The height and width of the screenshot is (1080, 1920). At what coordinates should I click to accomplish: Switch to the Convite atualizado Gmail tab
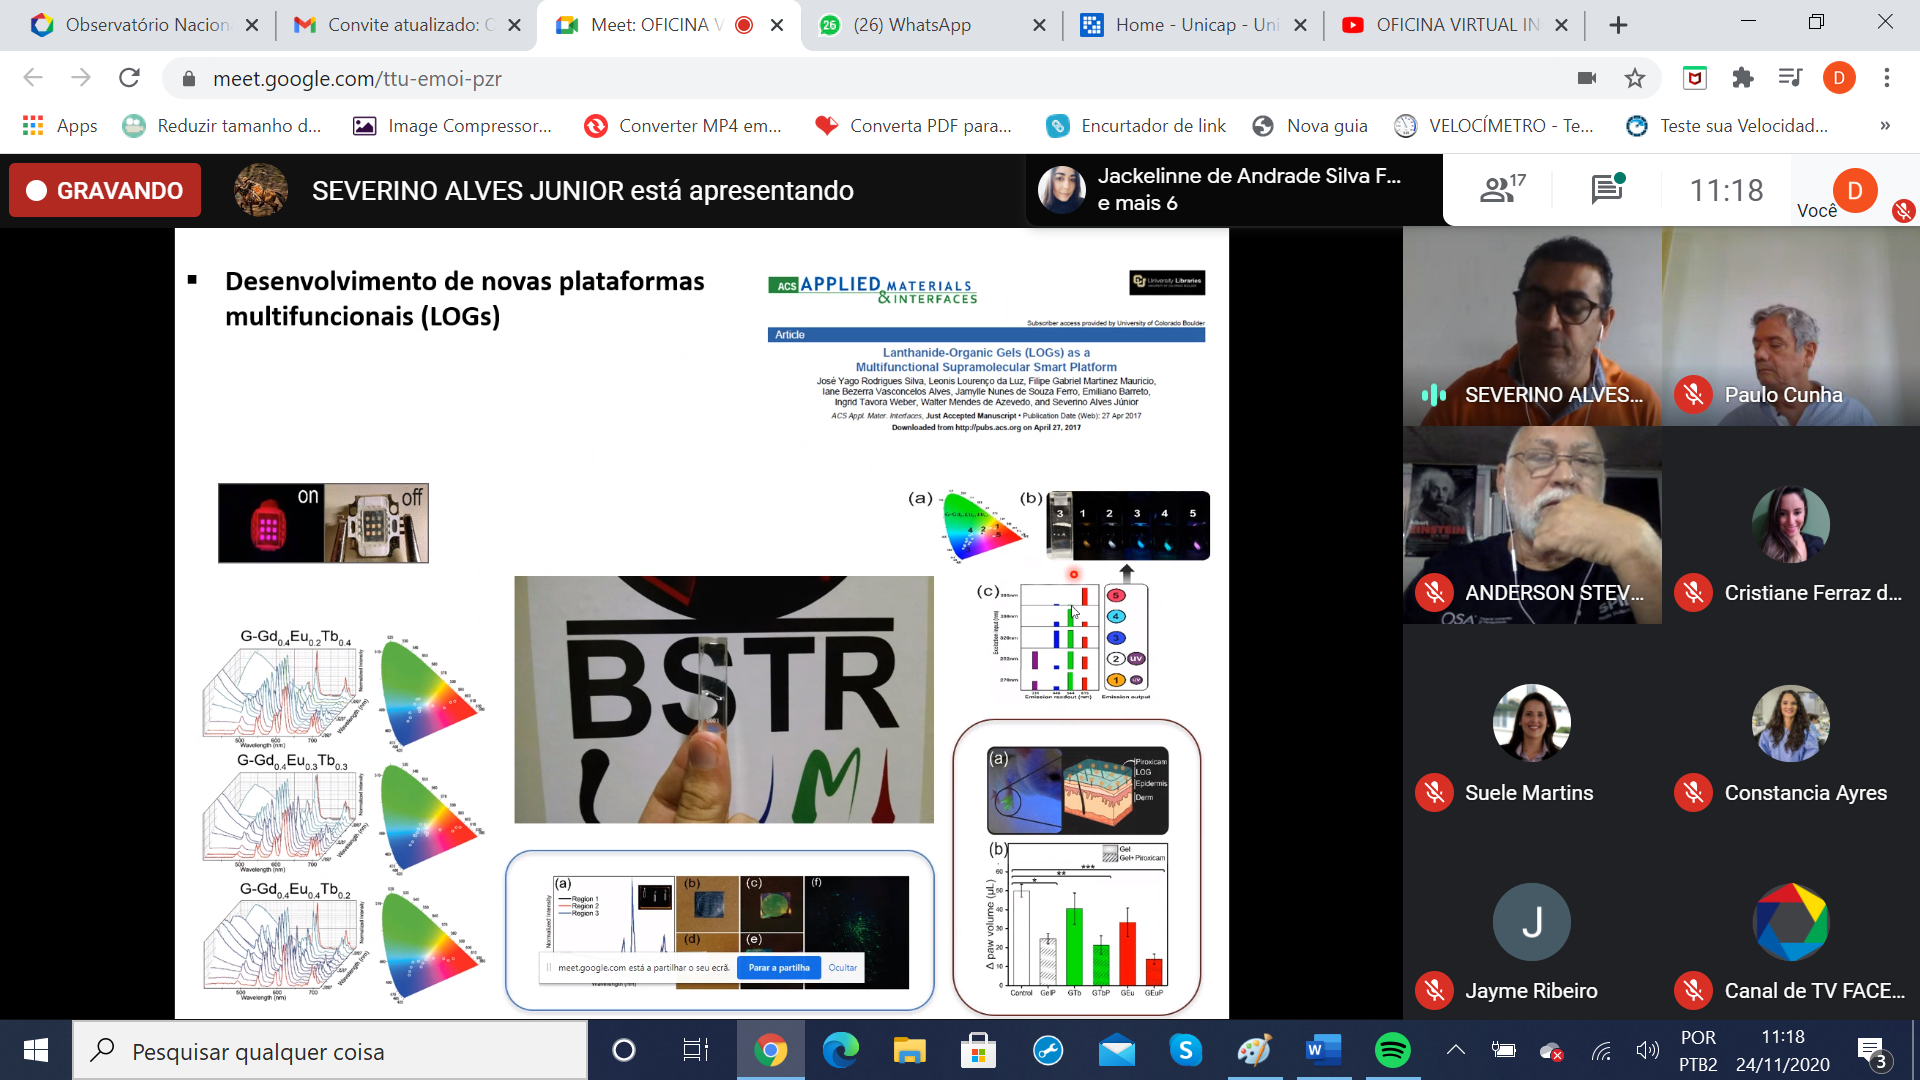[x=406, y=25]
